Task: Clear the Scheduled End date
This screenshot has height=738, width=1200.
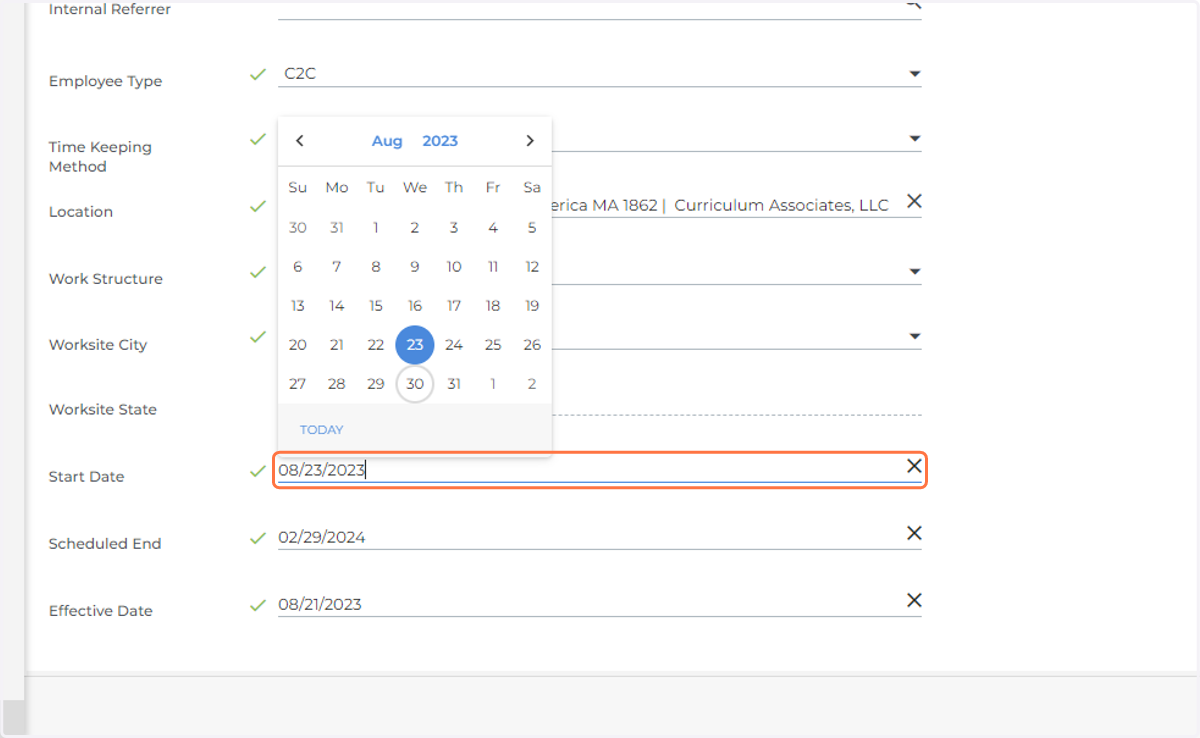Action: pos(913,533)
